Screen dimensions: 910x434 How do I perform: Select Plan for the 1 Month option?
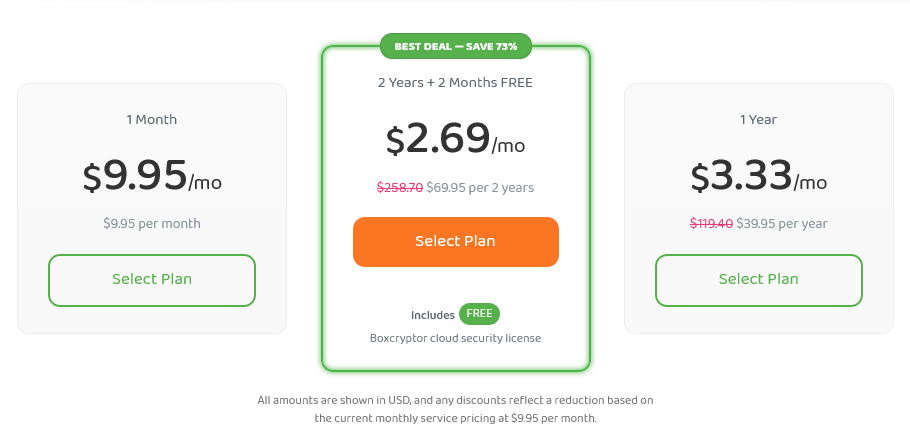[x=152, y=280]
